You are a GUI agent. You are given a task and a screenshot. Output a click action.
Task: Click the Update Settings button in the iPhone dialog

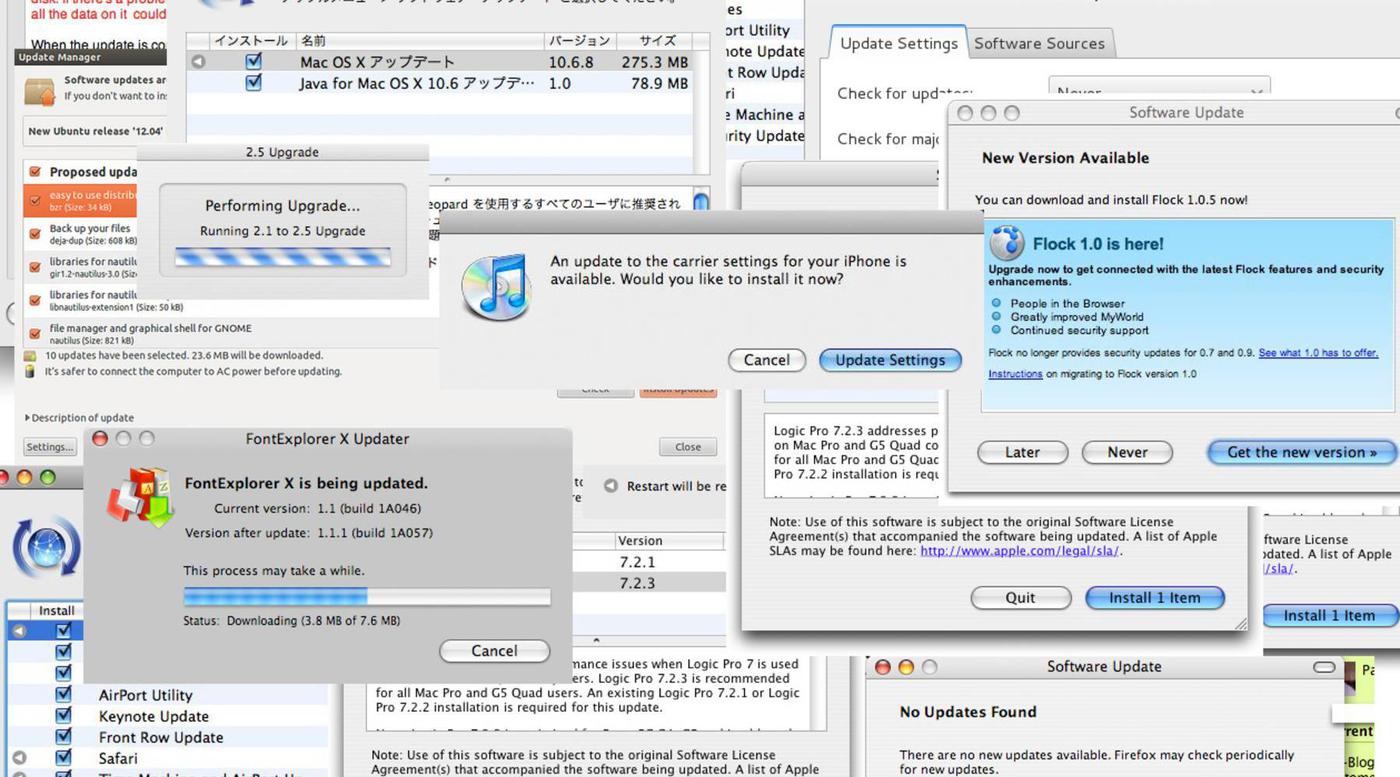pyautogui.click(x=890, y=360)
